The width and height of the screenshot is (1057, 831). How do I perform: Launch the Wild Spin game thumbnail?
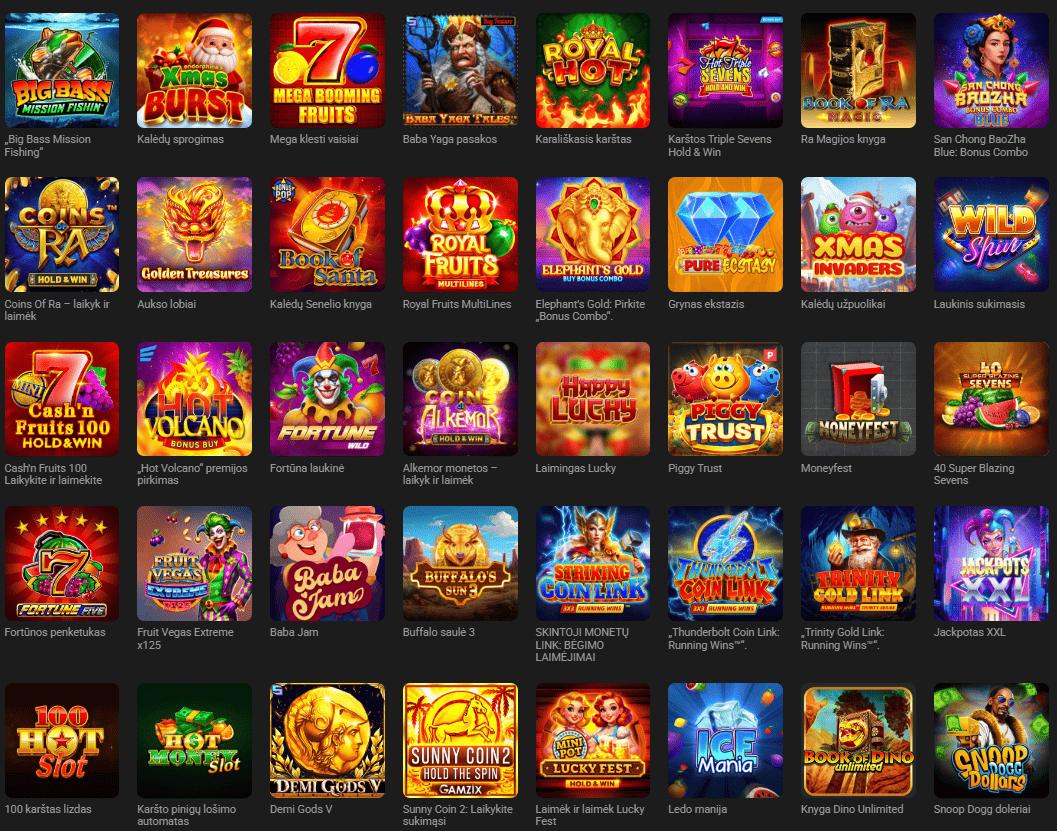tap(991, 235)
